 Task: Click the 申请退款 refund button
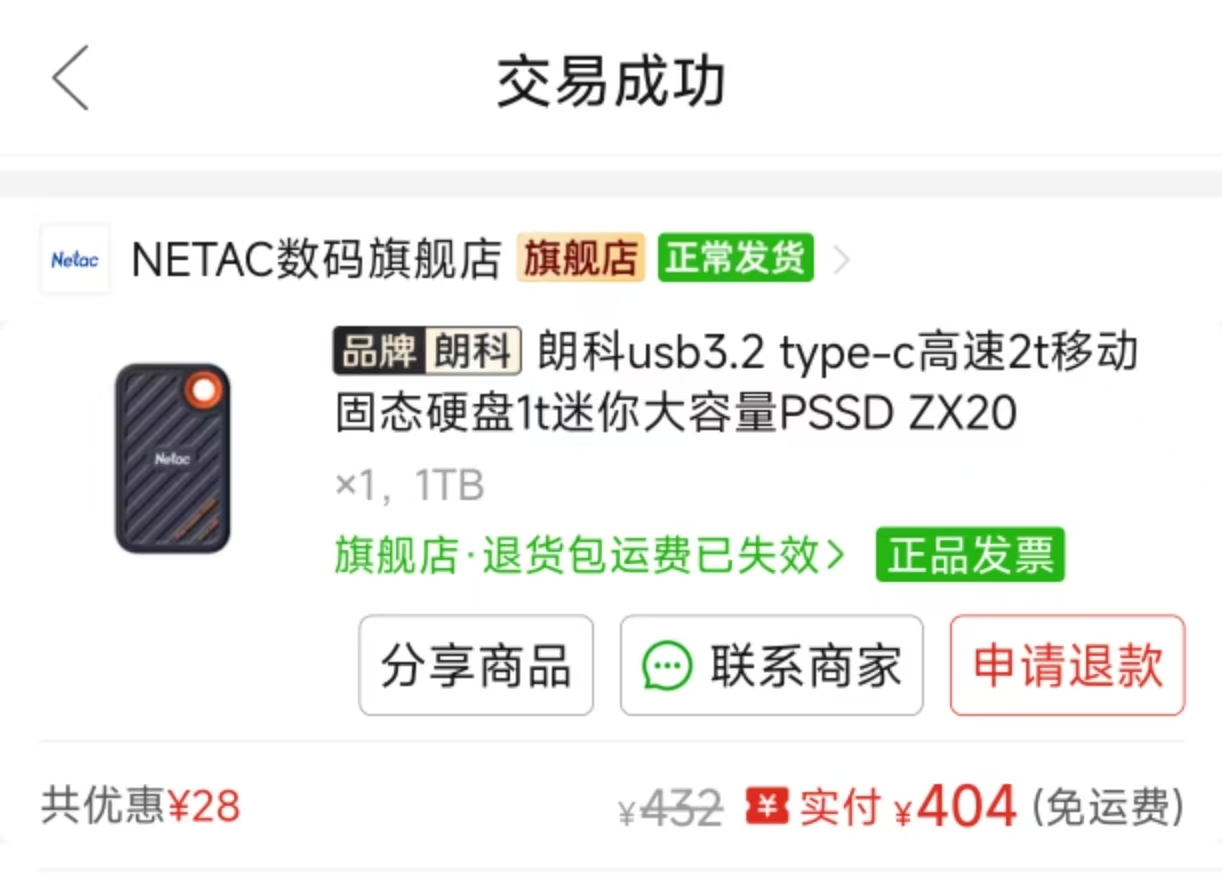click(x=1067, y=666)
